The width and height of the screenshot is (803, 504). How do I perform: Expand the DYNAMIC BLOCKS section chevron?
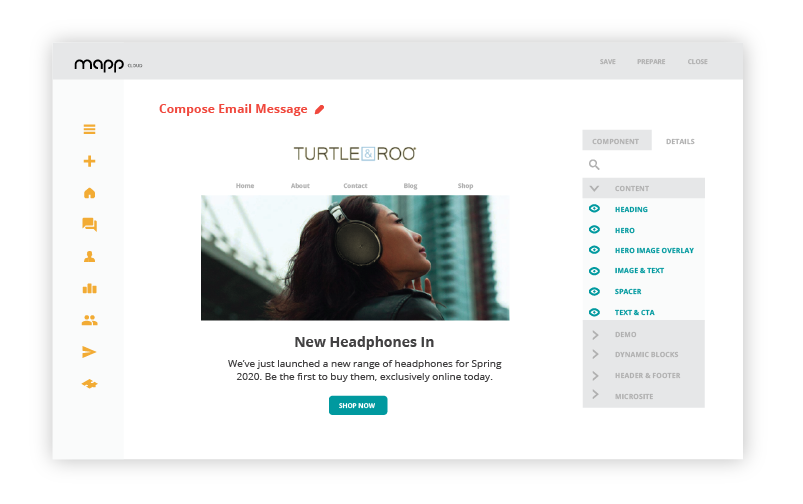coord(595,354)
